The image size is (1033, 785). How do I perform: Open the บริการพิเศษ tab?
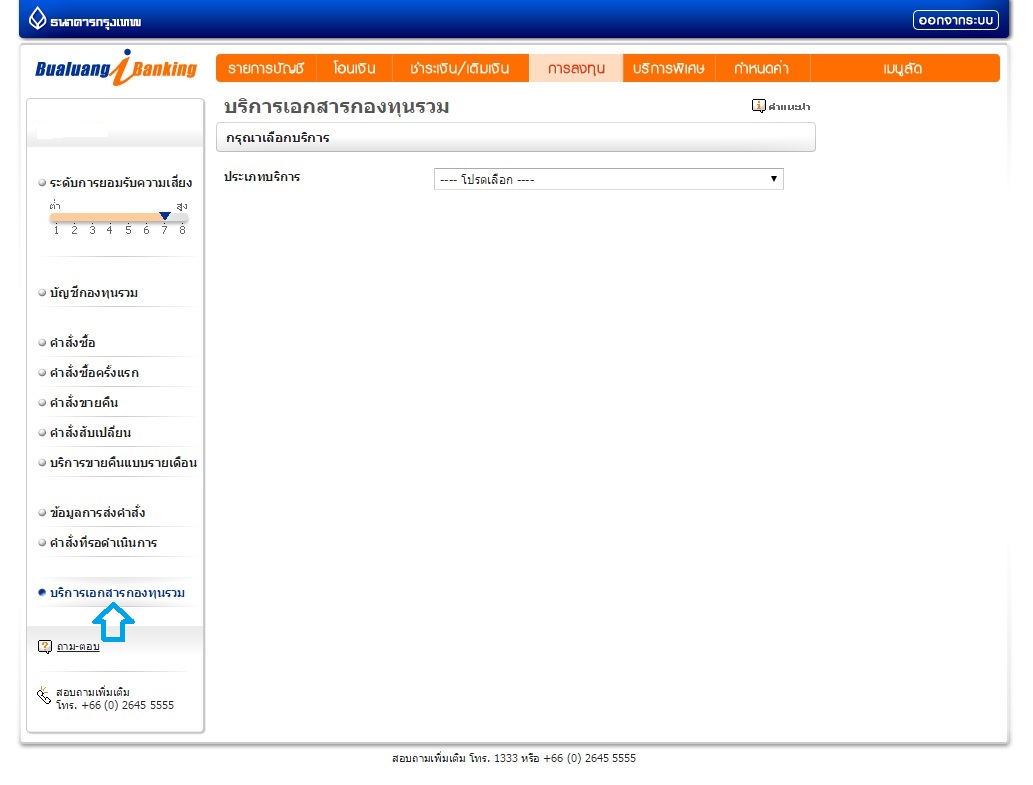point(669,68)
